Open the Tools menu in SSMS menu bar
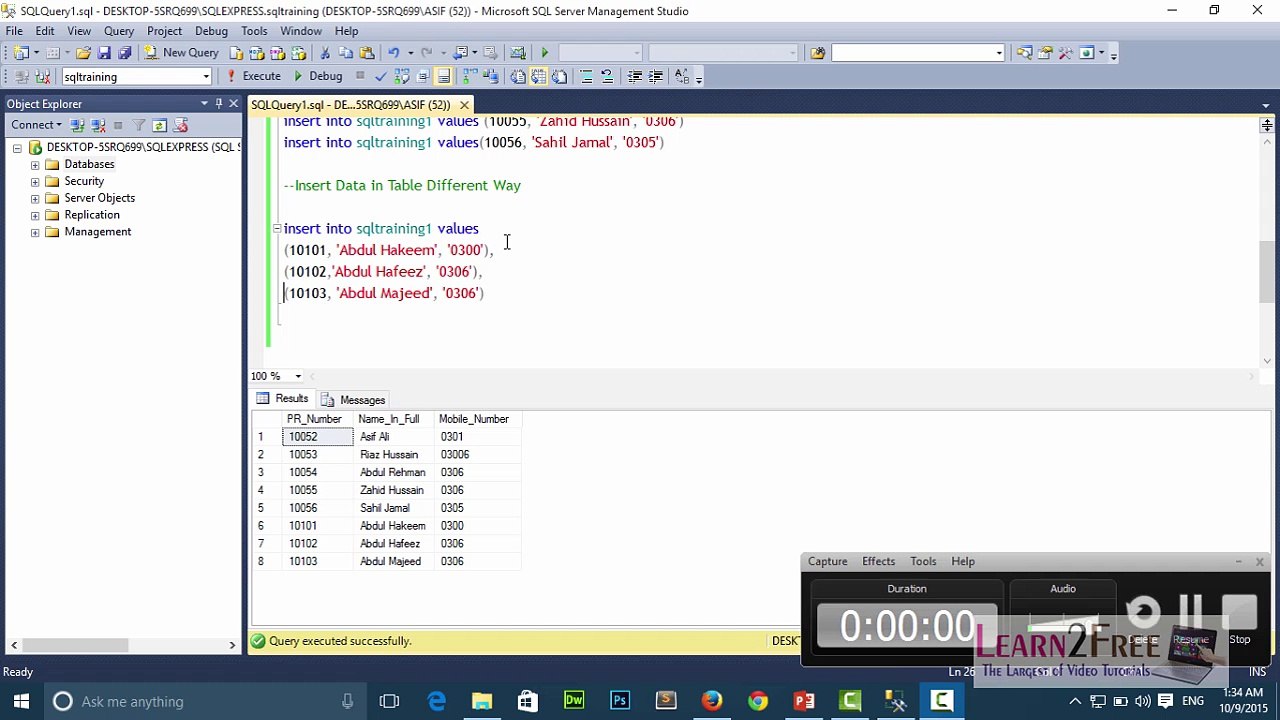The image size is (1280, 720). click(x=254, y=31)
